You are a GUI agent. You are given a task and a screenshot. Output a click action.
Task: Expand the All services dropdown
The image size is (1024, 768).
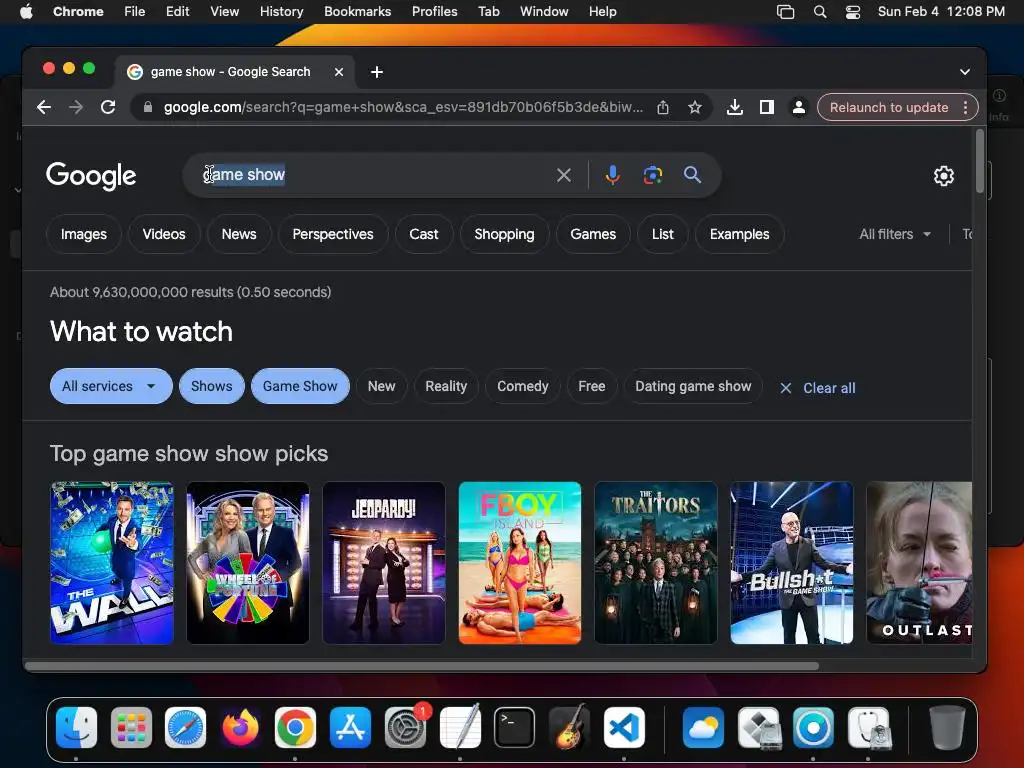111,386
